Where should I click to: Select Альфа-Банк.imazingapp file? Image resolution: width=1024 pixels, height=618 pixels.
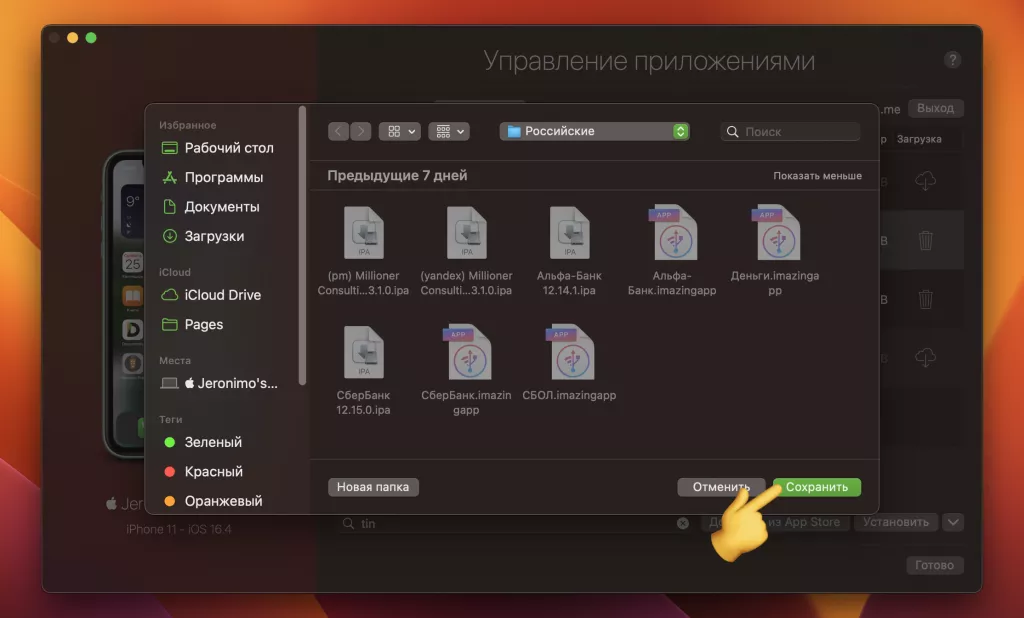672,252
